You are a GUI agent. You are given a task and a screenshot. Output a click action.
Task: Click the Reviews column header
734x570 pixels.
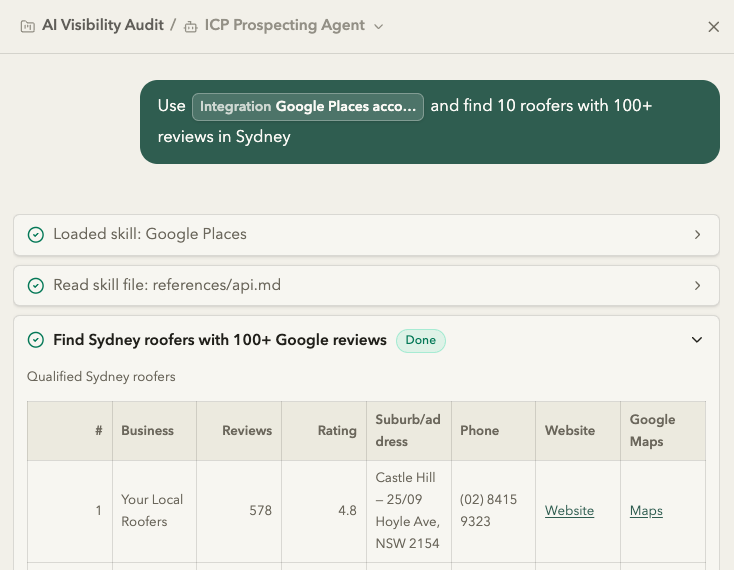pyautogui.click(x=239, y=431)
